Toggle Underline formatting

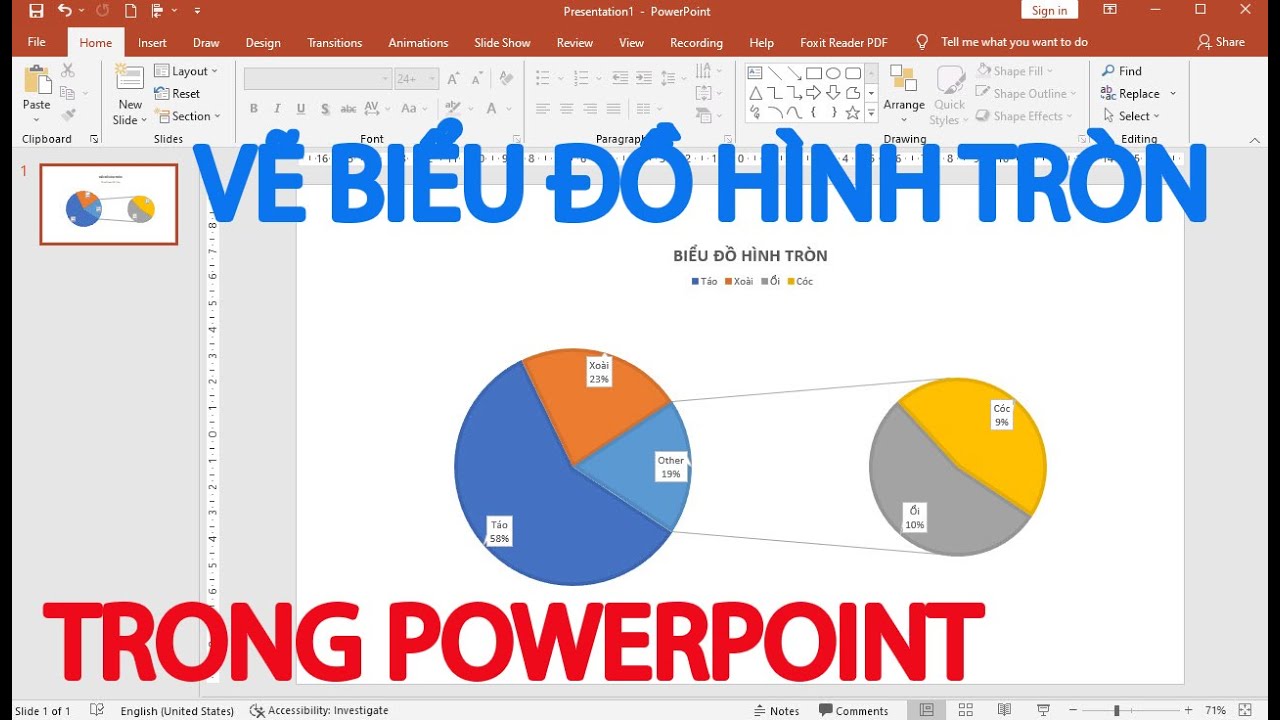click(301, 109)
